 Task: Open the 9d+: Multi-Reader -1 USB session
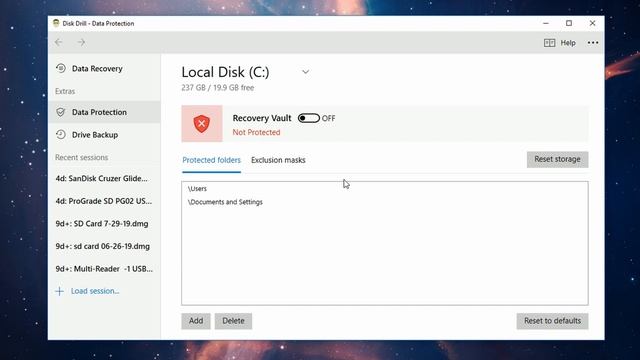click(104, 269)
